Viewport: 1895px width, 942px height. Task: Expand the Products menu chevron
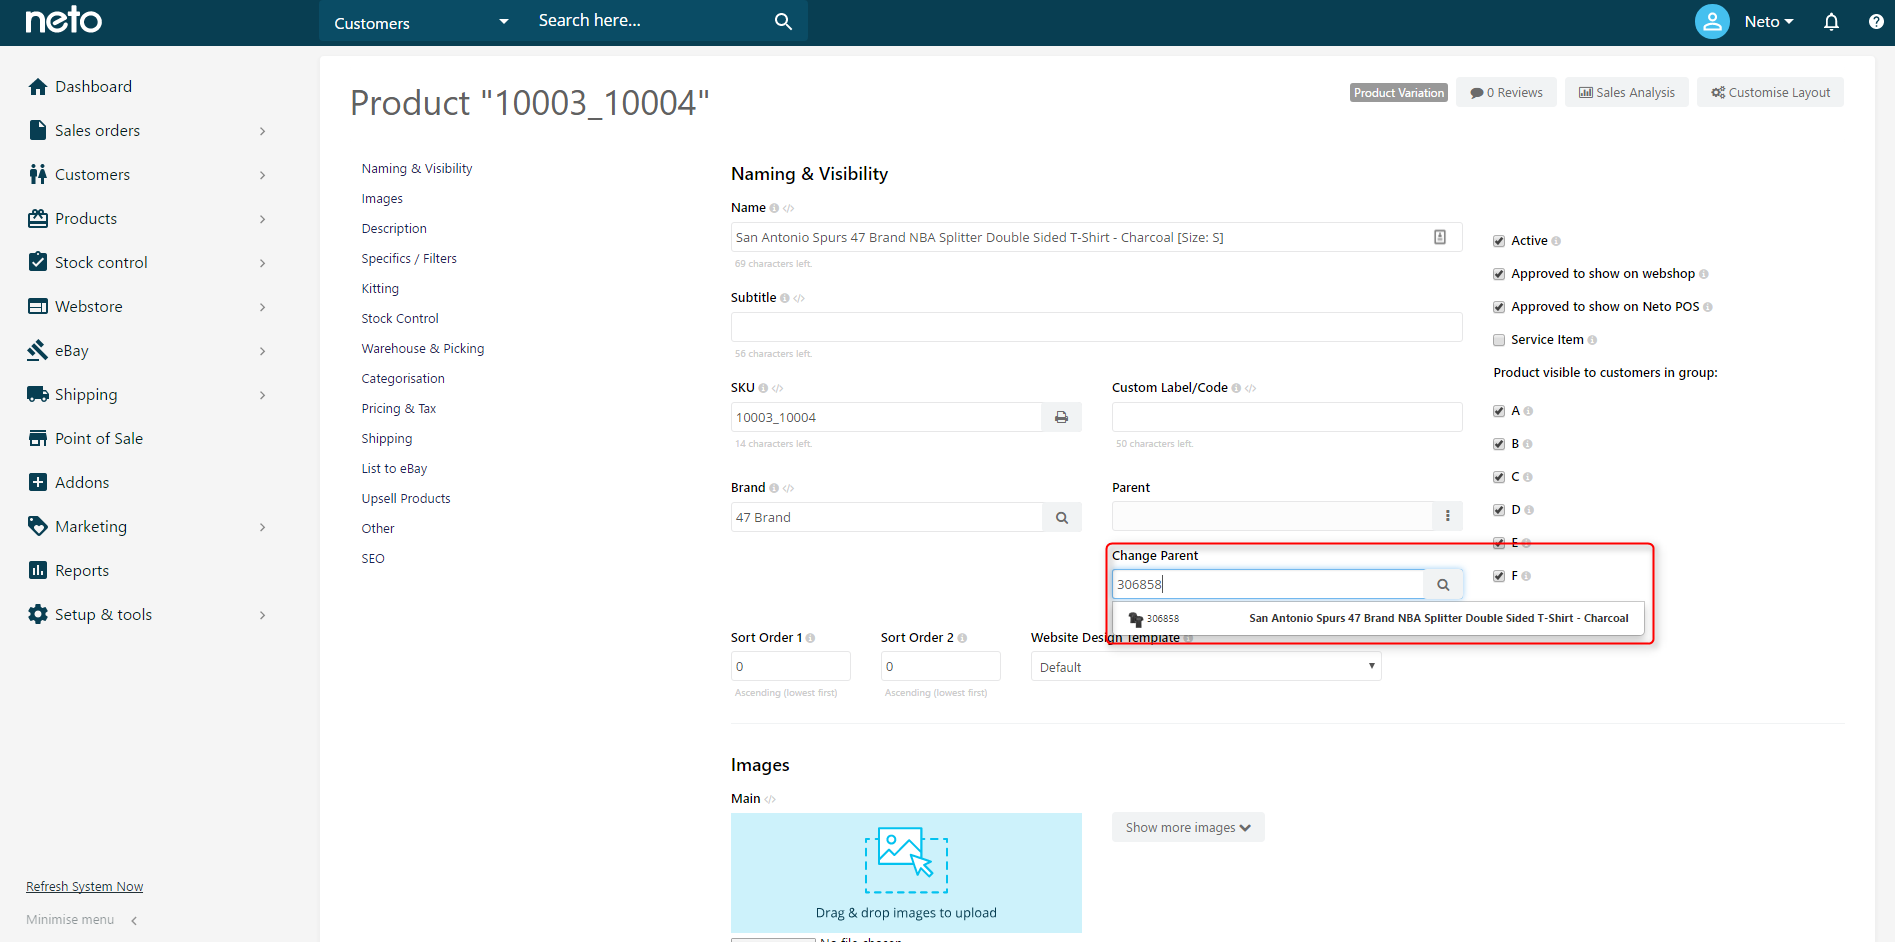coord(263,219)
